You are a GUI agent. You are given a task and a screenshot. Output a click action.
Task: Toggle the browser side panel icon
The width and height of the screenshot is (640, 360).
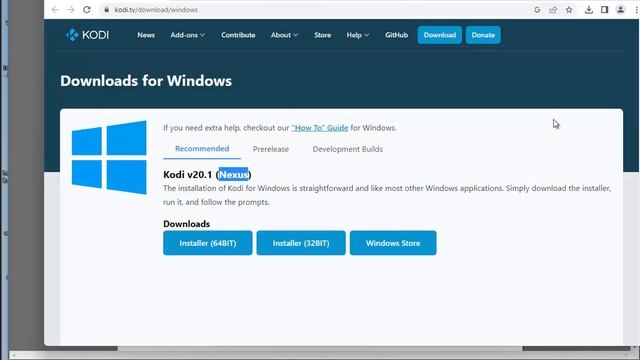pyautogui.click(x=604, y=10)
